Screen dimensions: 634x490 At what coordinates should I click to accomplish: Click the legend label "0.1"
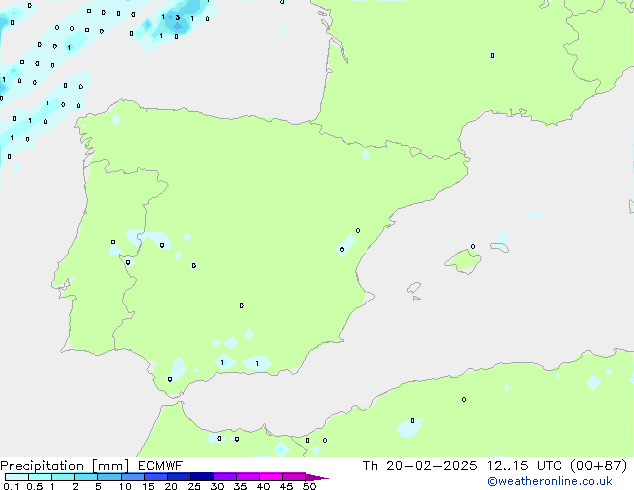(x=11, y=486)
